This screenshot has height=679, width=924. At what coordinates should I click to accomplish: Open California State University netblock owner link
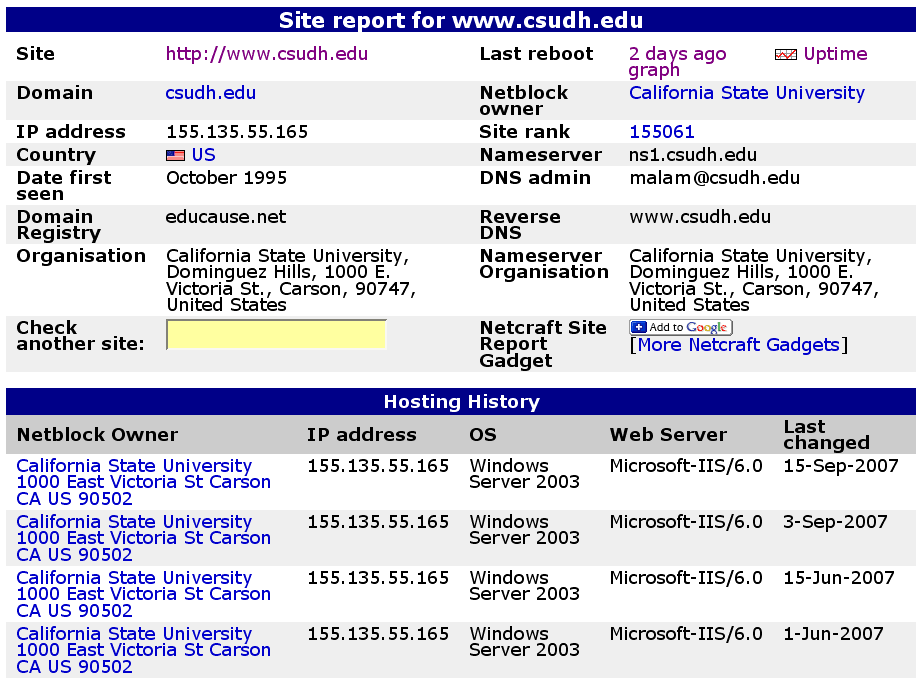pyautogui.click(x=747, y=93)
